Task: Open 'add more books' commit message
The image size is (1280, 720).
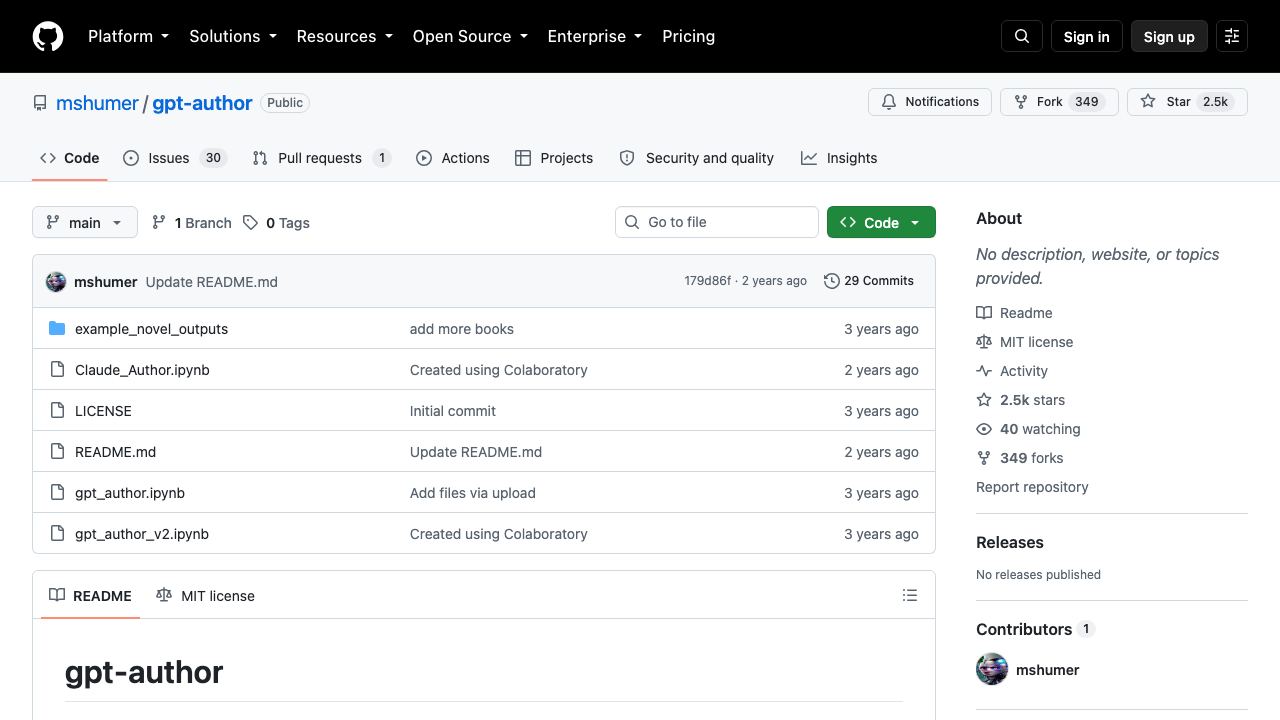Action: click(x=462, y=329)
